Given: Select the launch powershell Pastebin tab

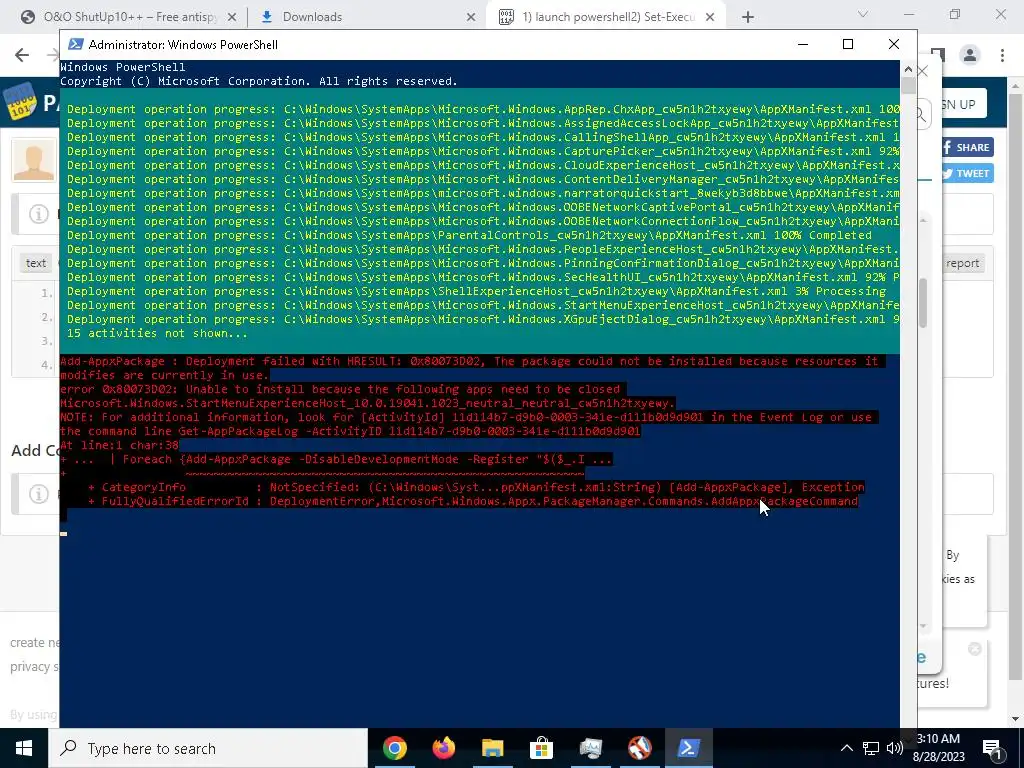Looking at the screenshot, I should pyautogui.click(x=607, y=17).
